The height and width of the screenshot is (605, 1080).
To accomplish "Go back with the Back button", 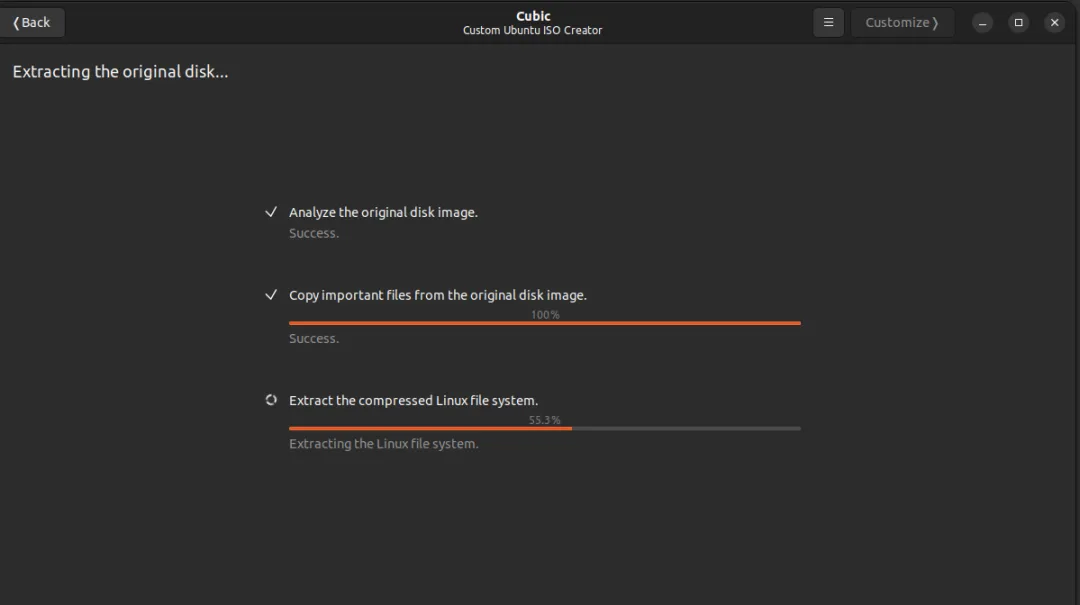I will (32, 23).
